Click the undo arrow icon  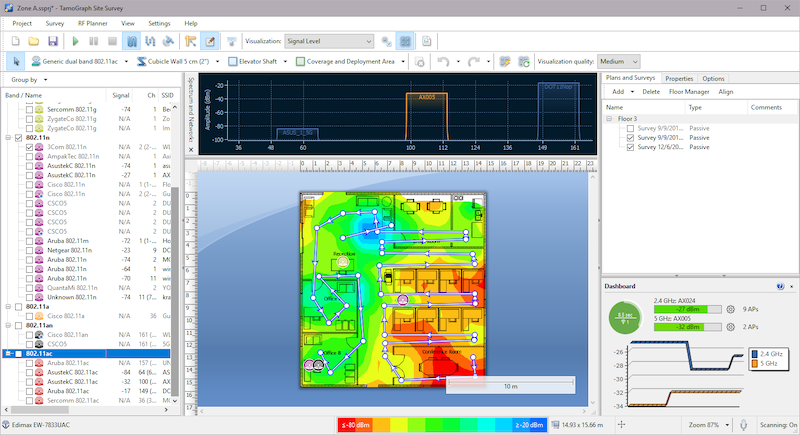[443, 62]
